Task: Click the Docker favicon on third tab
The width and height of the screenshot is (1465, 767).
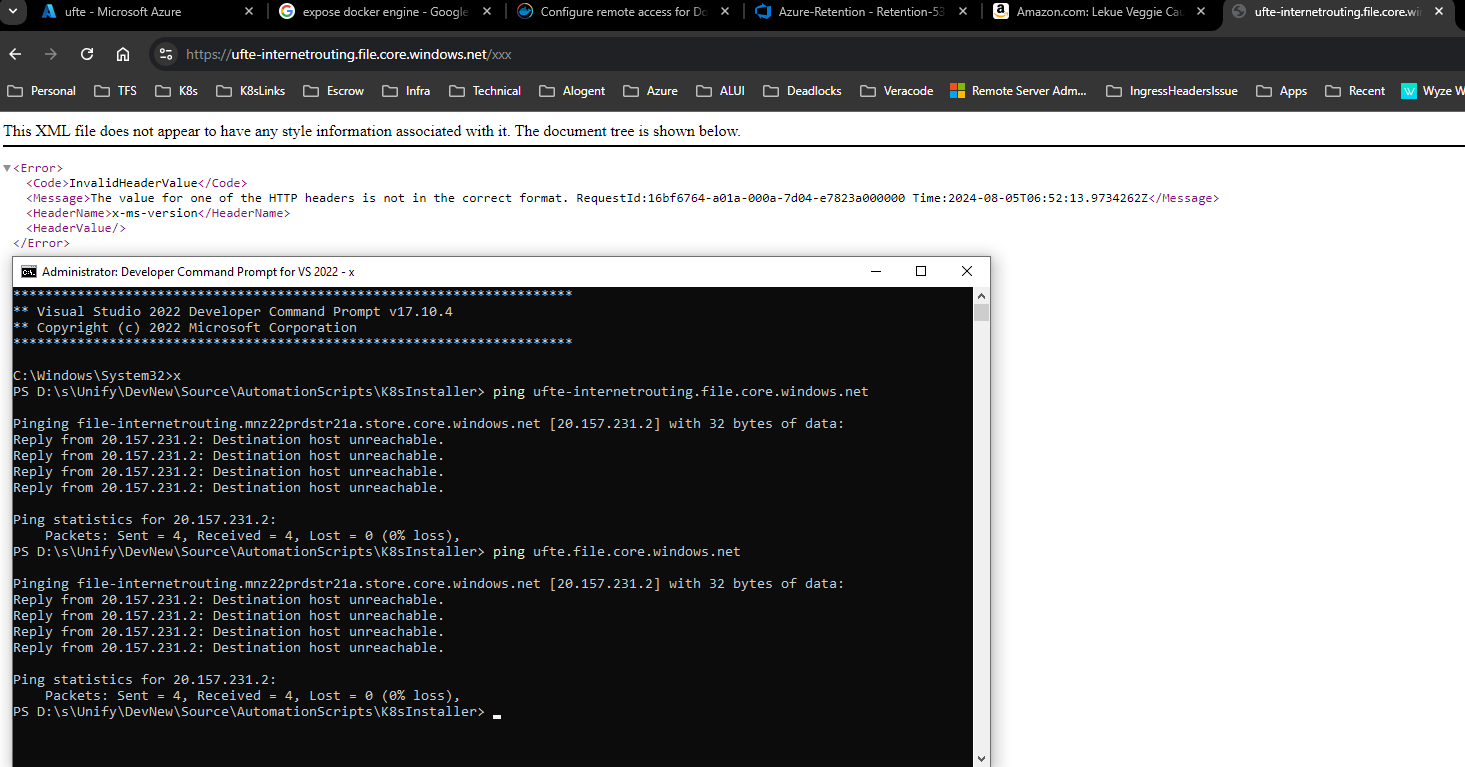Action: (x=525, y=12)
